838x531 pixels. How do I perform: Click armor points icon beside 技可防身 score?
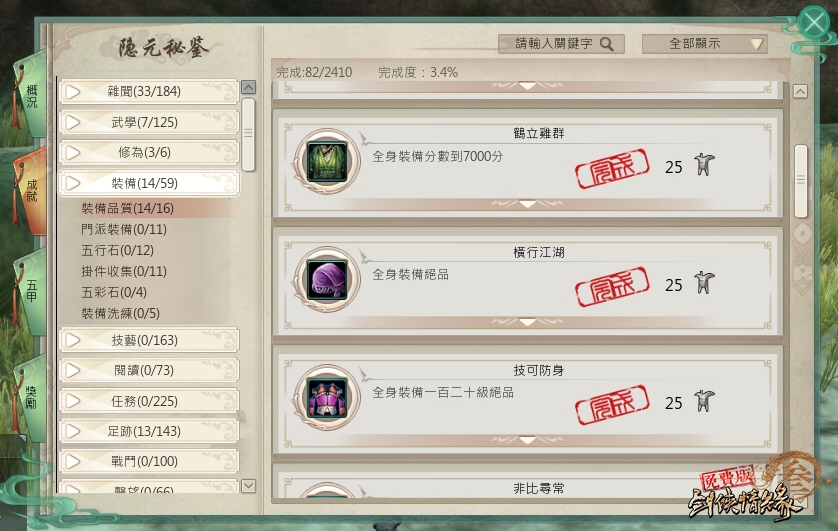[x=704, y=401]
